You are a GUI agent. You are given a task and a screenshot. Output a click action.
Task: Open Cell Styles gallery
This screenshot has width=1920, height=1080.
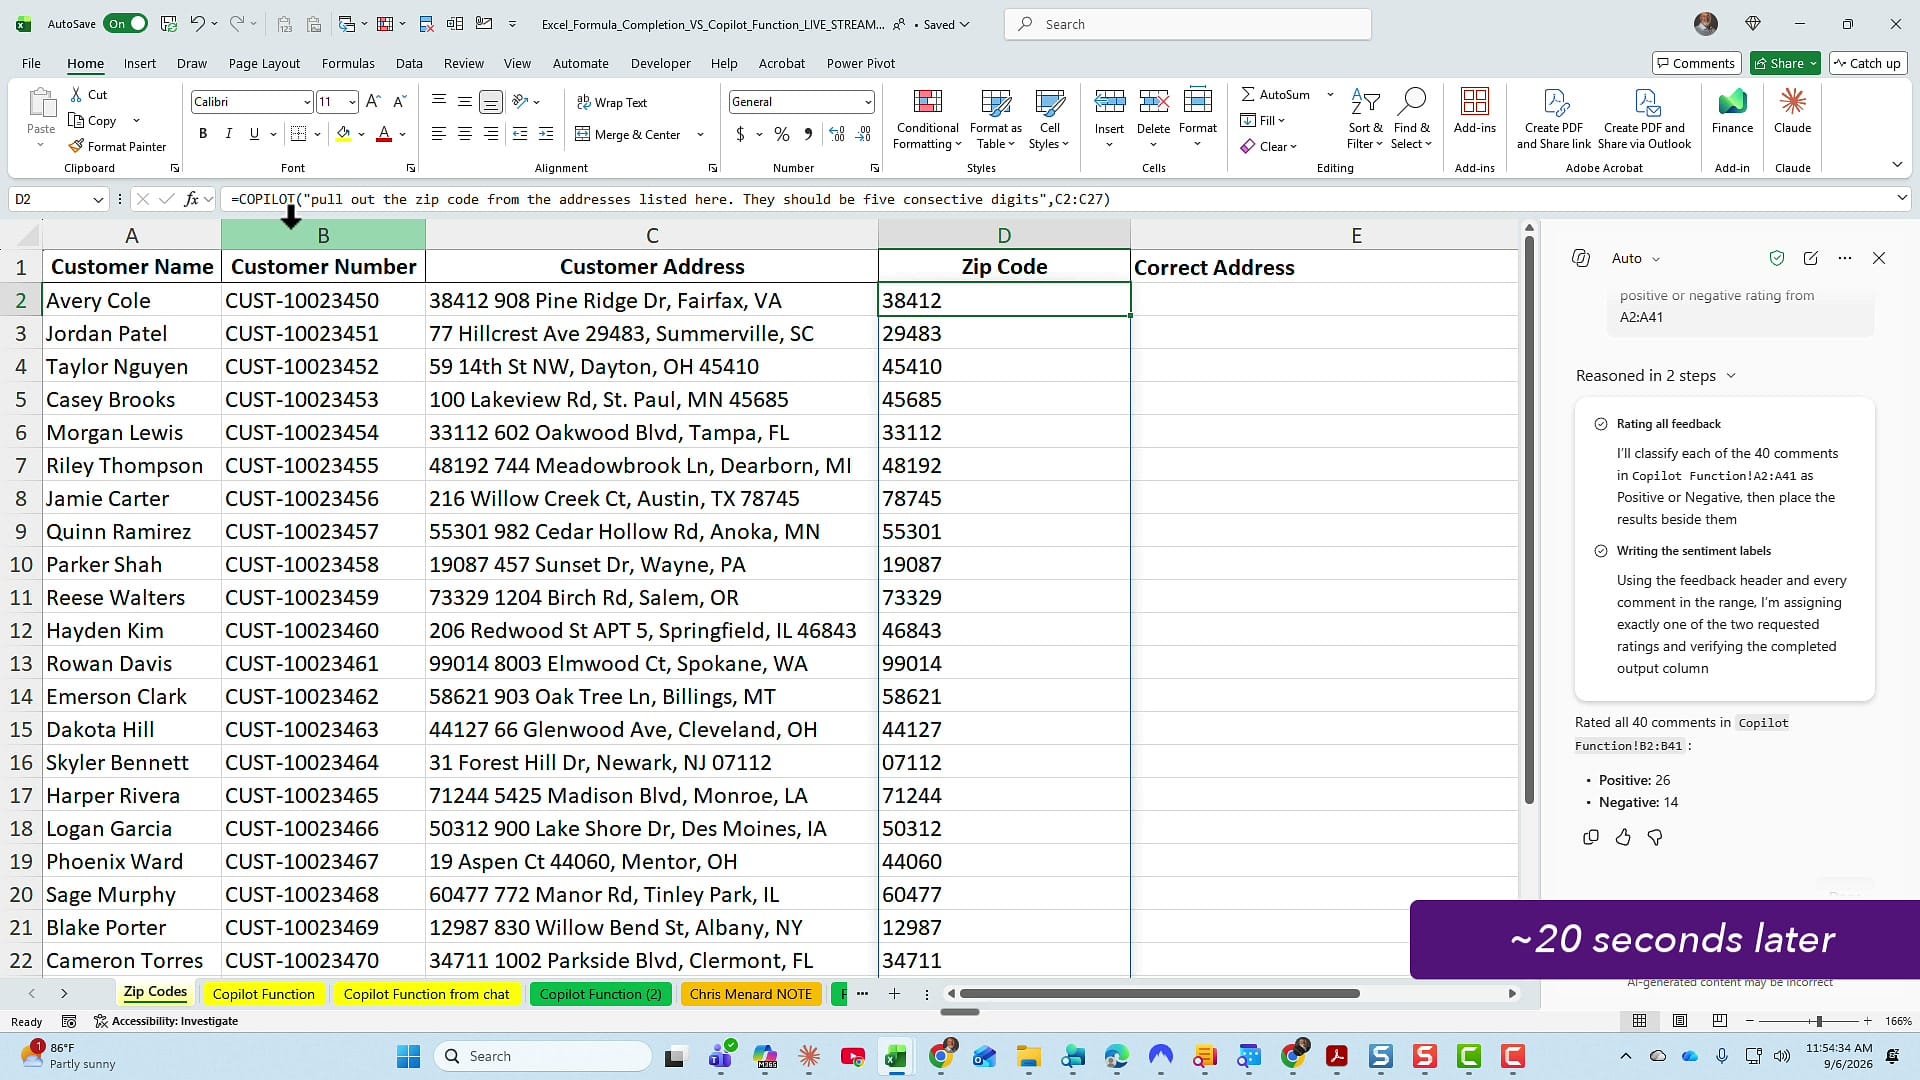tap(1049, 120)
